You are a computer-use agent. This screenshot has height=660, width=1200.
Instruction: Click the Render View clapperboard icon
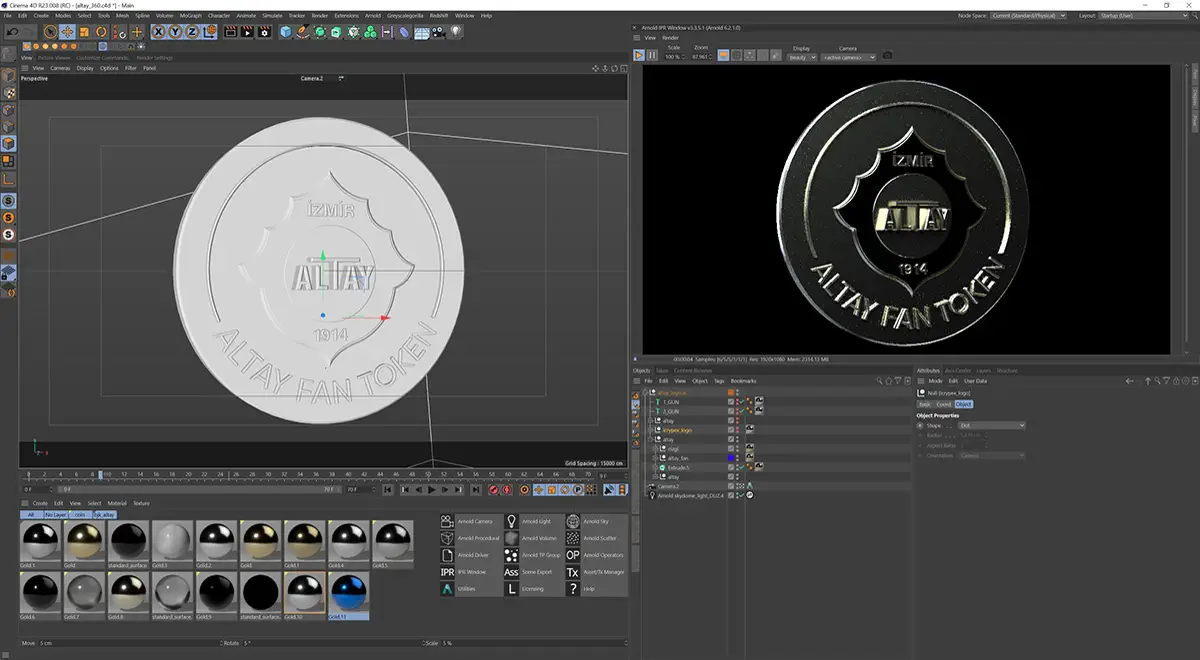click(231, 32)
